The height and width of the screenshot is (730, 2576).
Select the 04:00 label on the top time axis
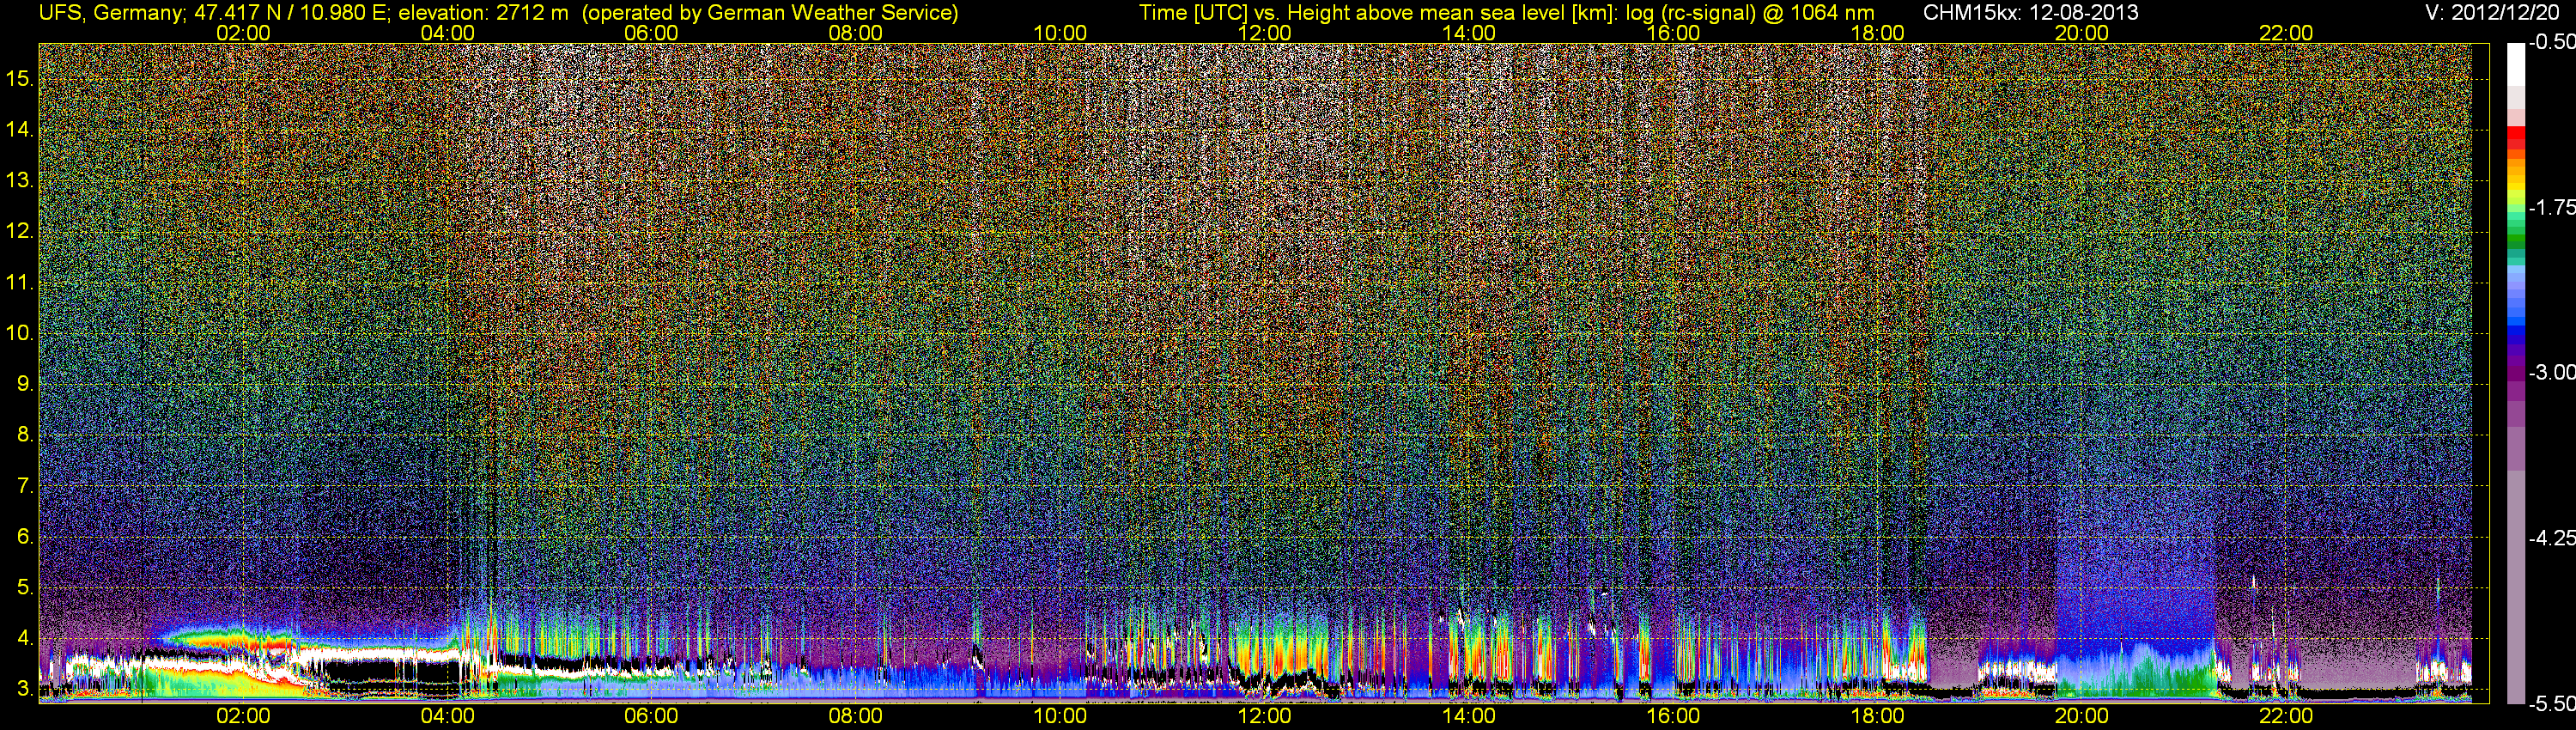(447, 33)
